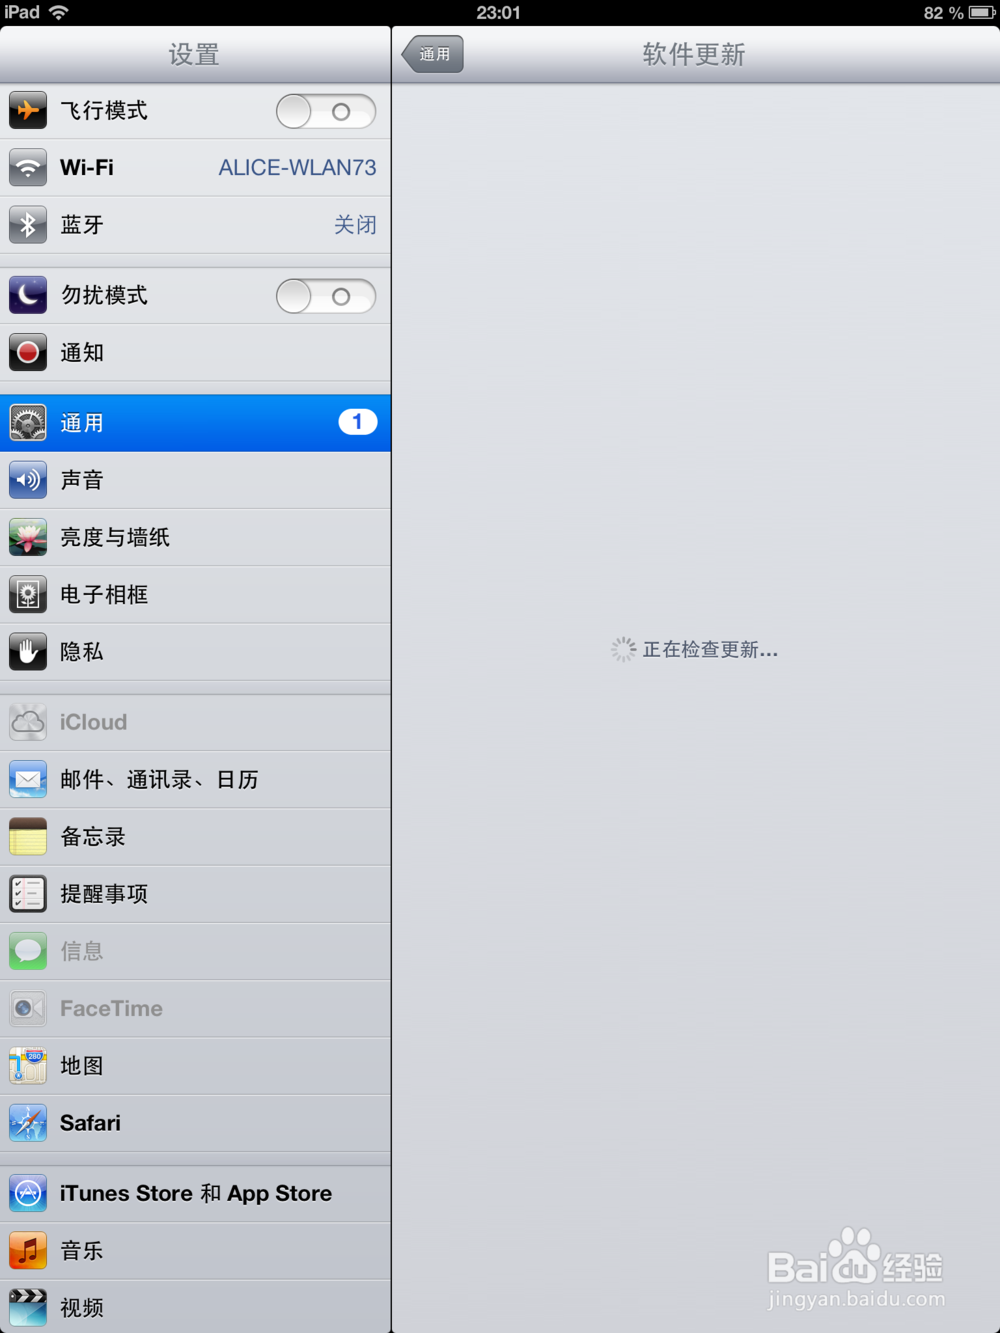This screenshot has width=1000, height=1333.
Task: Open the iCloud settings icon
Action: (27, 722)
